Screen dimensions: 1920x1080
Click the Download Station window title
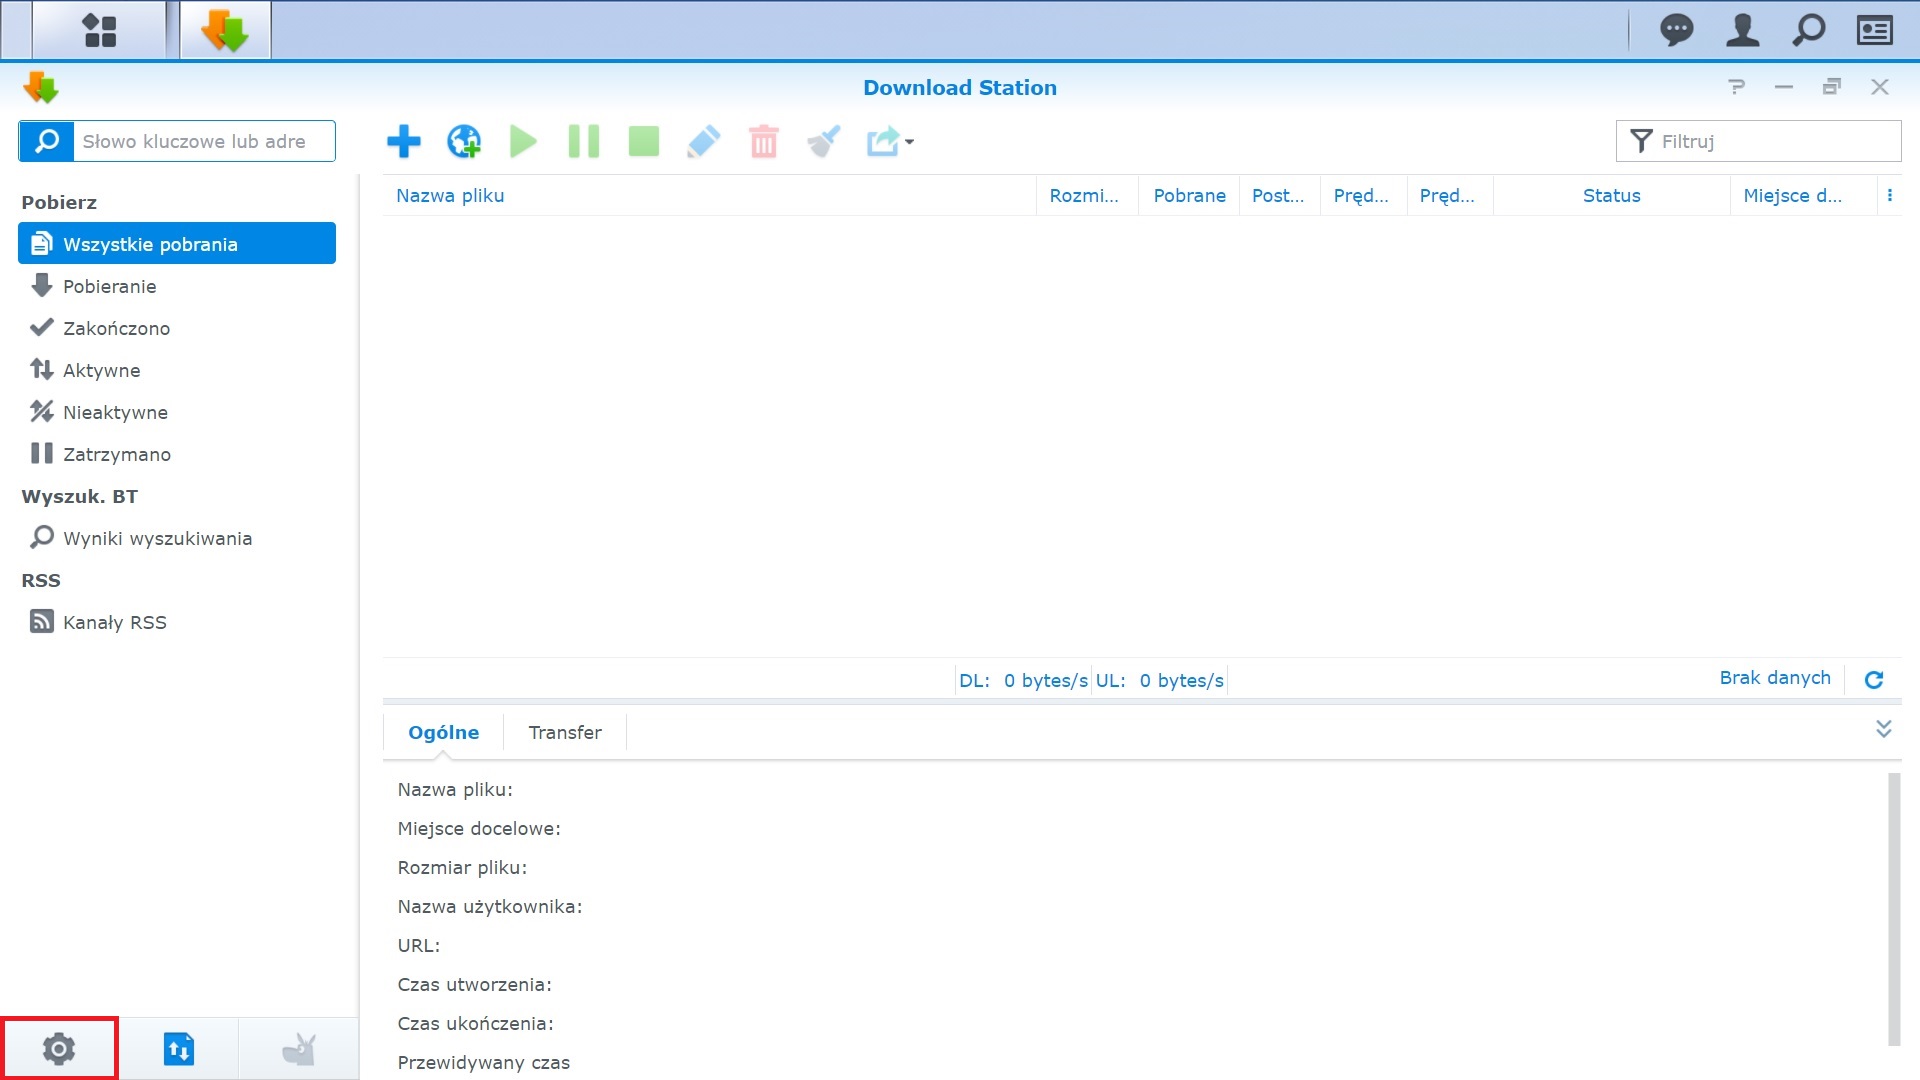pos(960,87)
